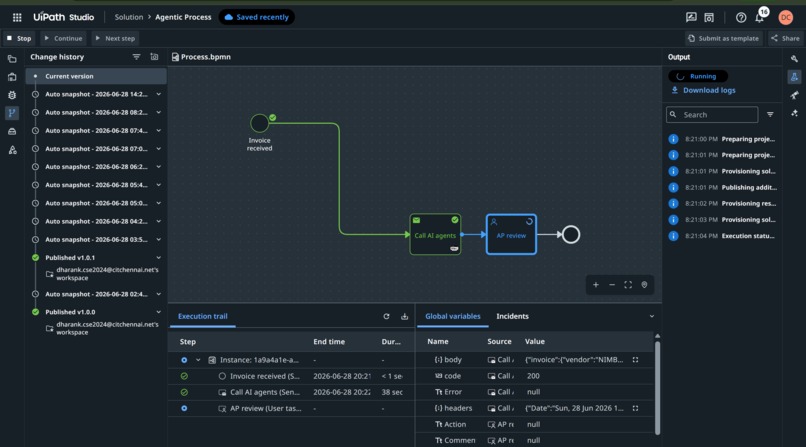Share the project
Viewport: 806px width, 447px height.
point(785,39)
